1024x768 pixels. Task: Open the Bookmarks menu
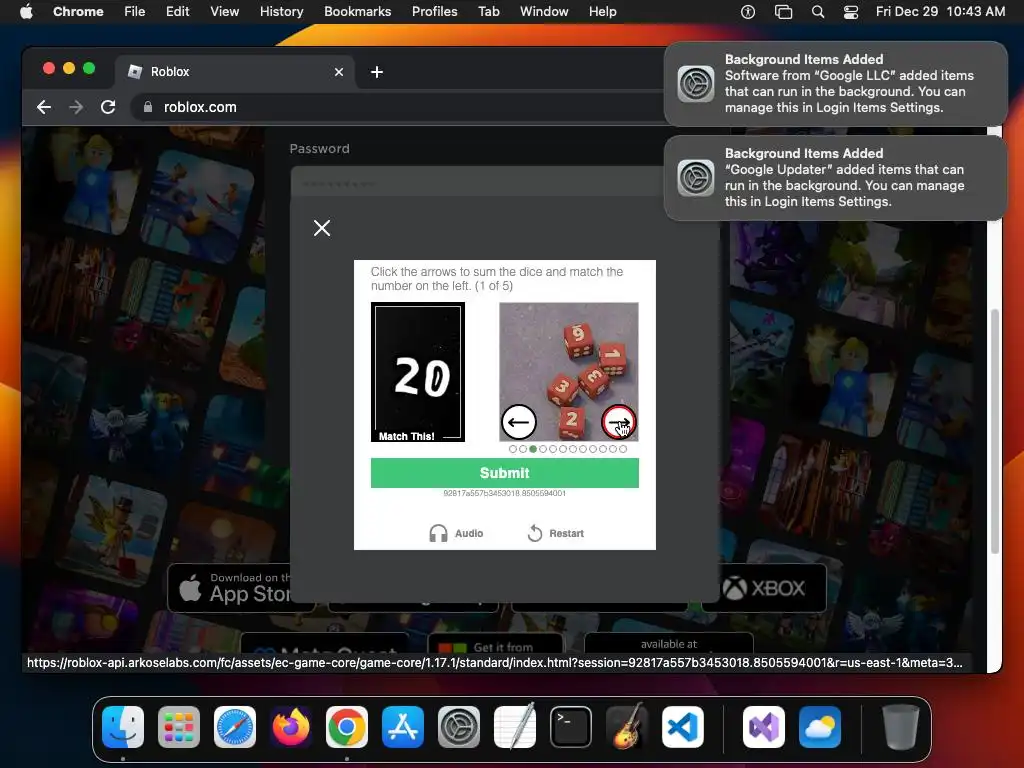click(358, 11)
